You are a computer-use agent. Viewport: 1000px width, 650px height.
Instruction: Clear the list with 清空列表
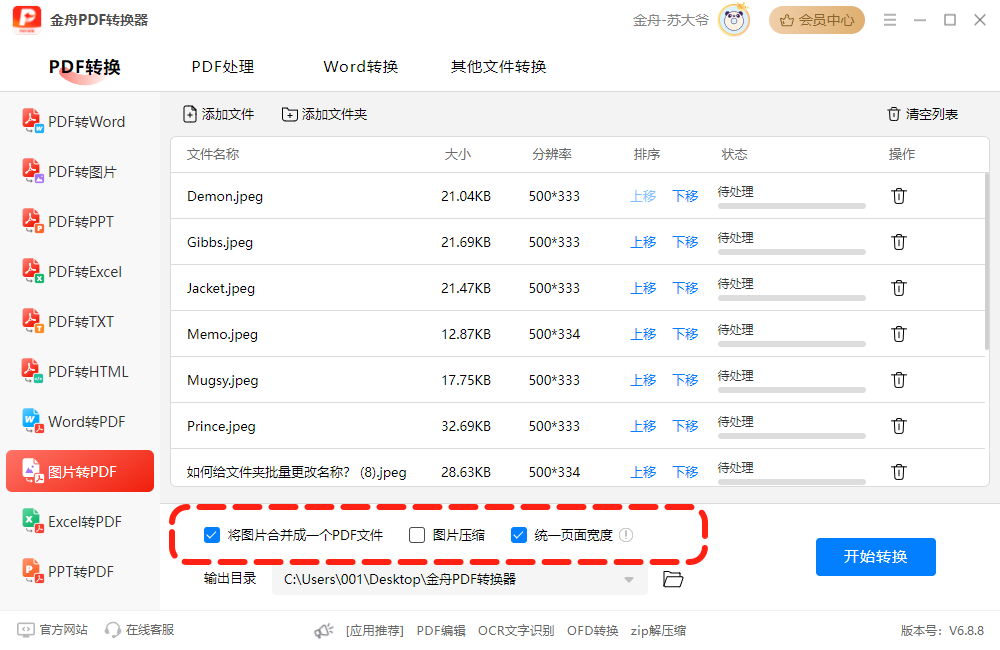tap(922, 114)
